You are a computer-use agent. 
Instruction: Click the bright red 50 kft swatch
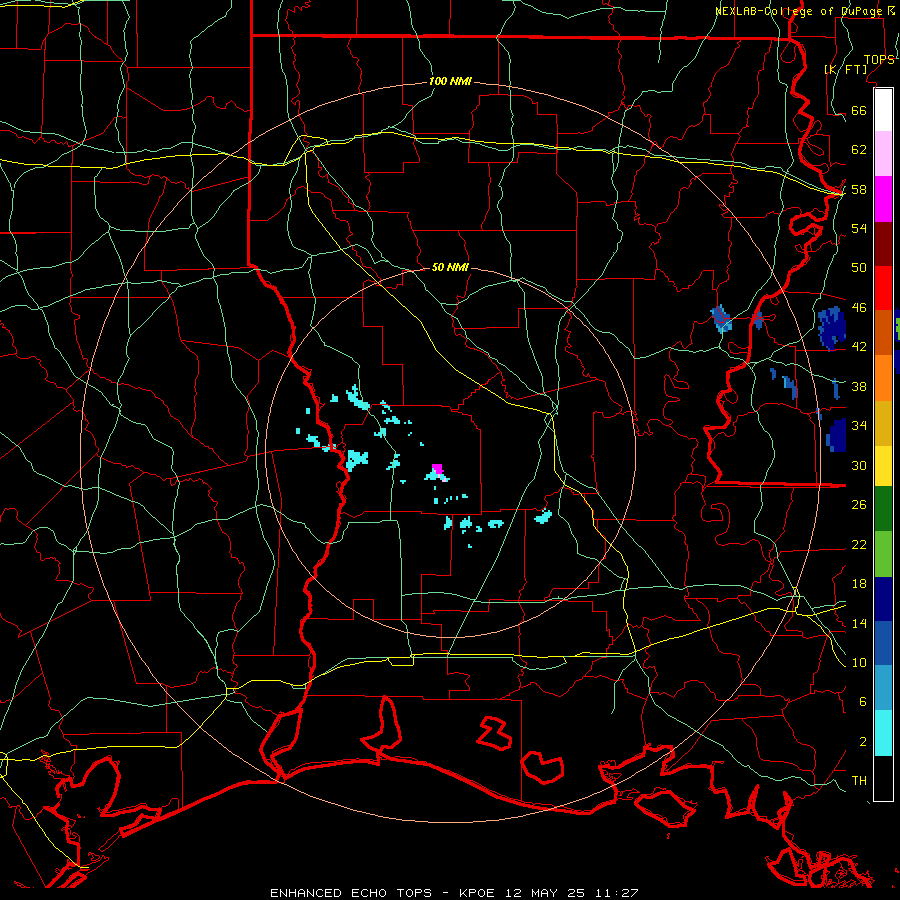pyautogui.click(x=883, y=288)
